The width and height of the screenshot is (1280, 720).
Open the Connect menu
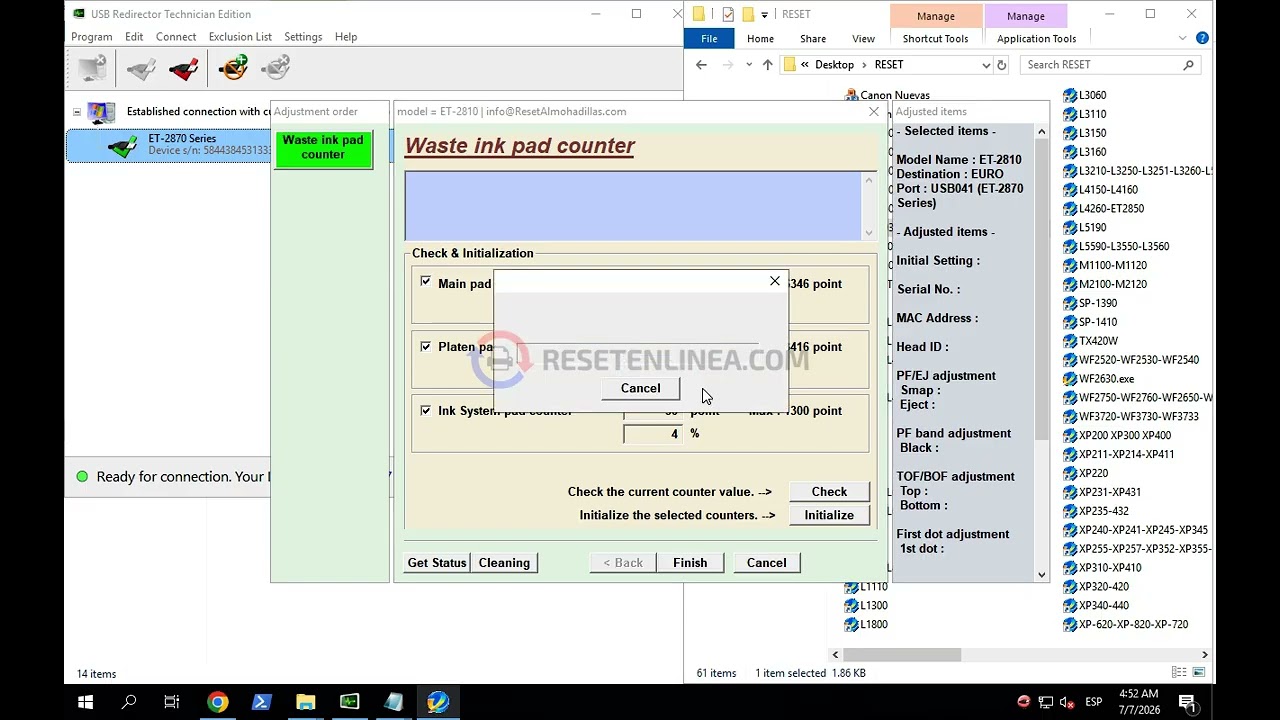click(x=176, y=37)
